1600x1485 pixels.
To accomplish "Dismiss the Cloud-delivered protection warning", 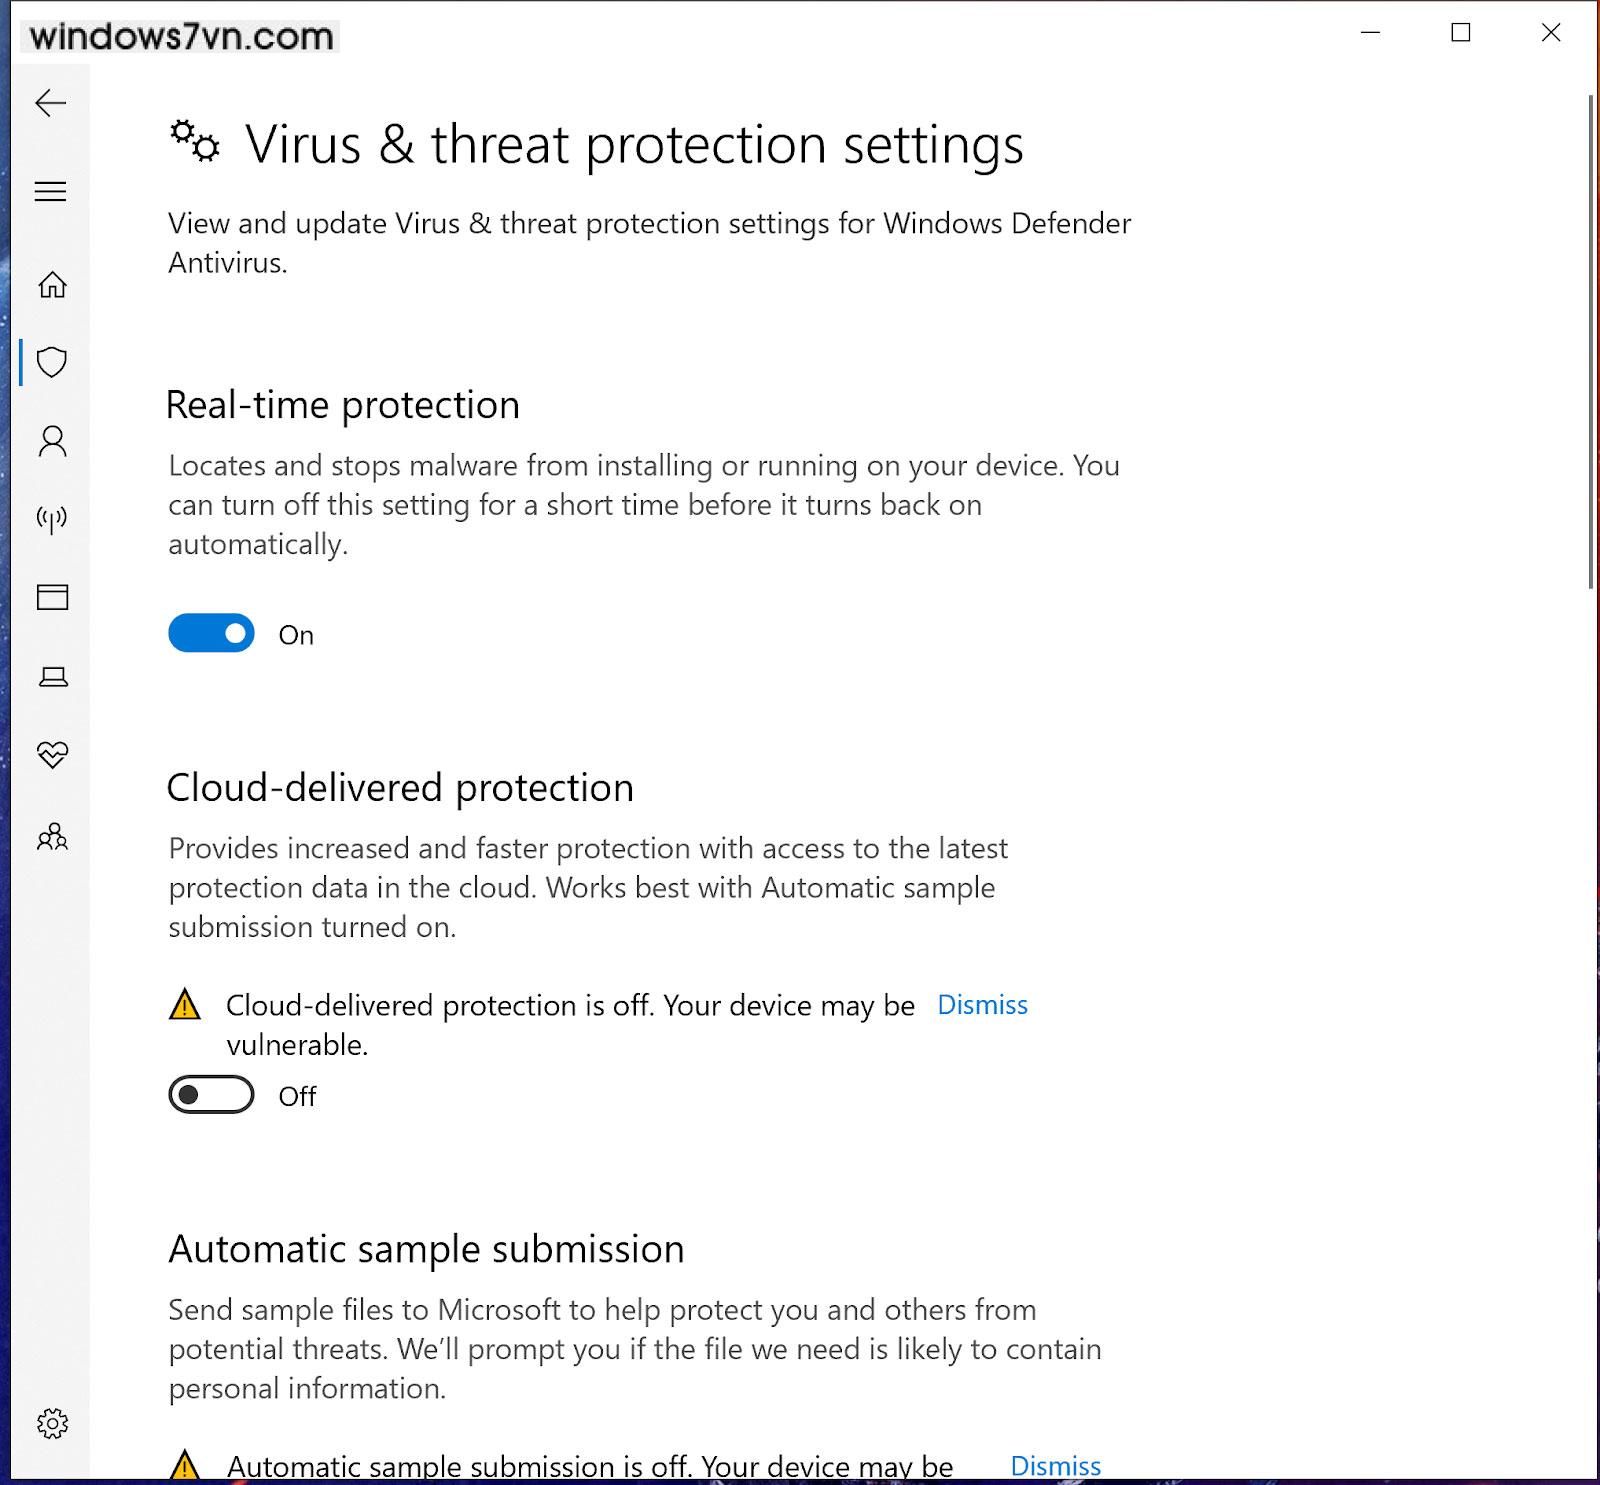I will coord(982,1005).
